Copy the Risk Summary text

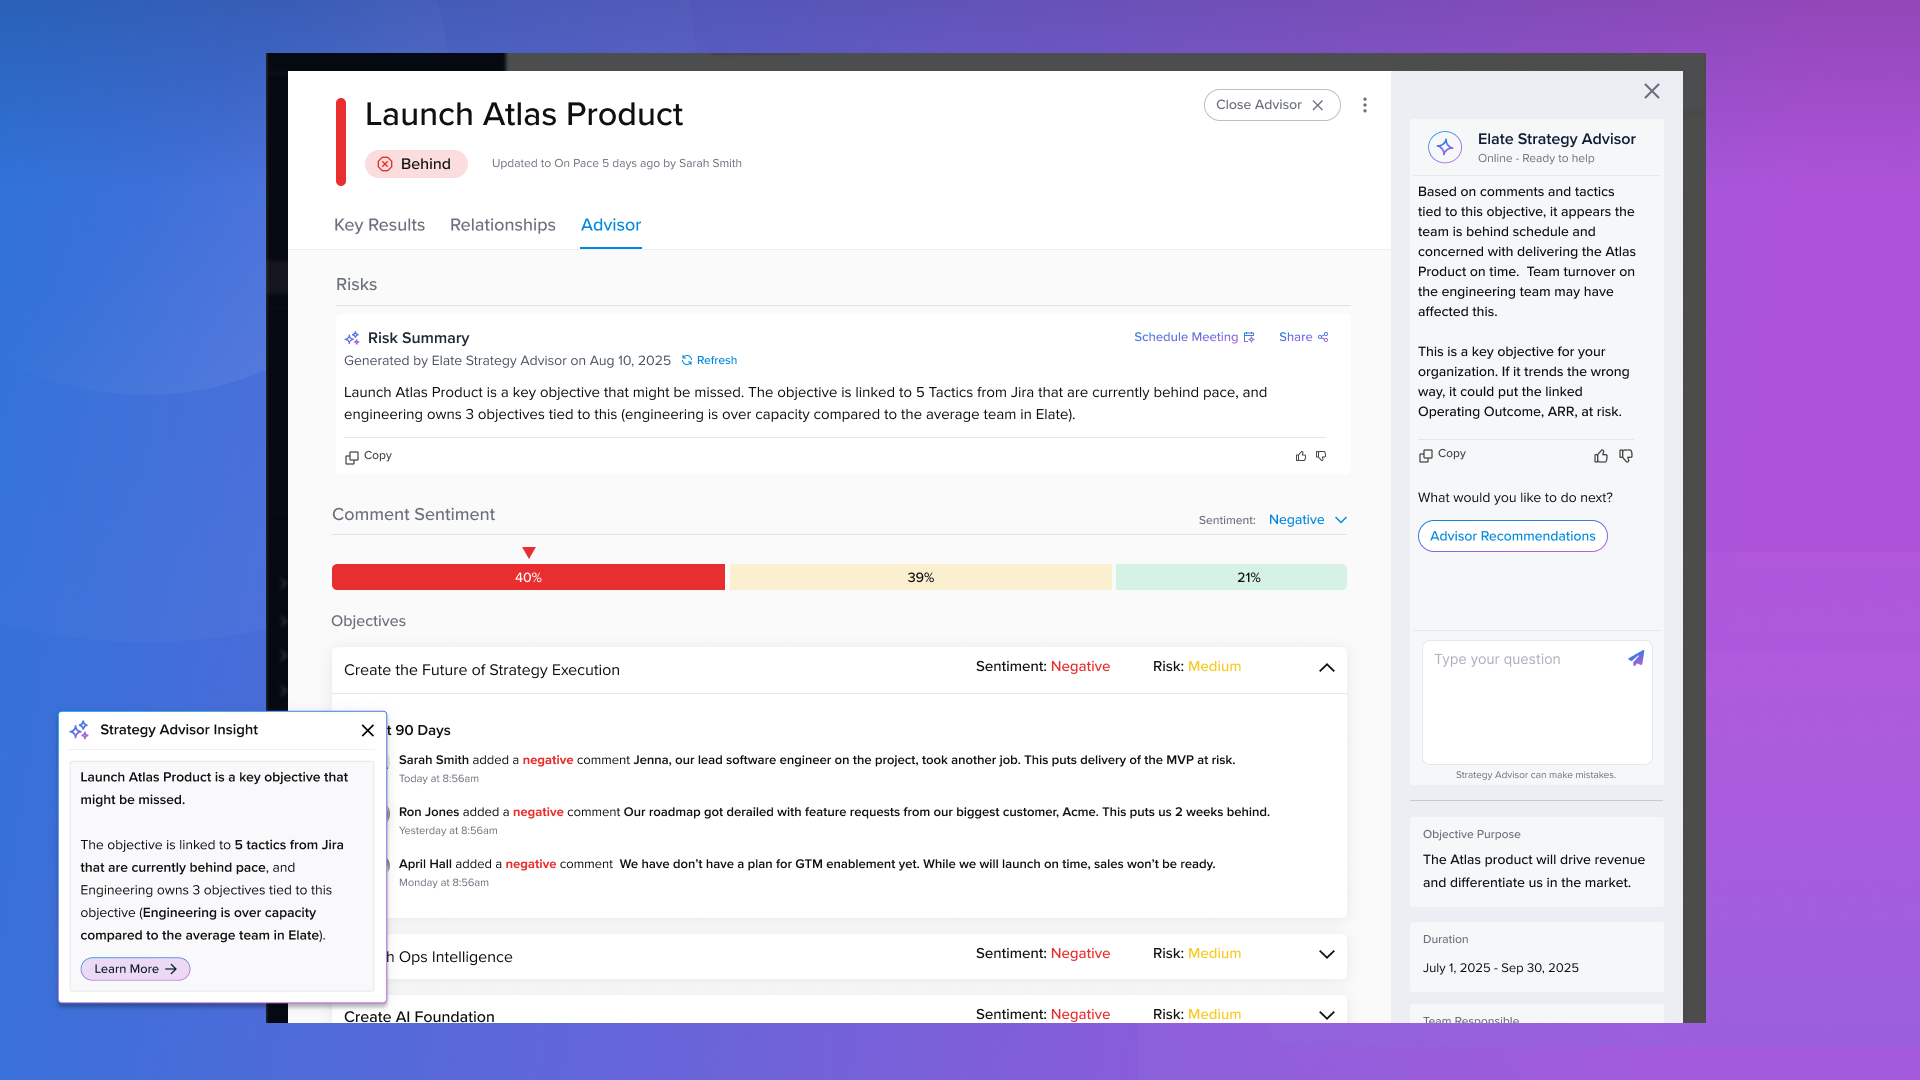click(x=368, y=456)
